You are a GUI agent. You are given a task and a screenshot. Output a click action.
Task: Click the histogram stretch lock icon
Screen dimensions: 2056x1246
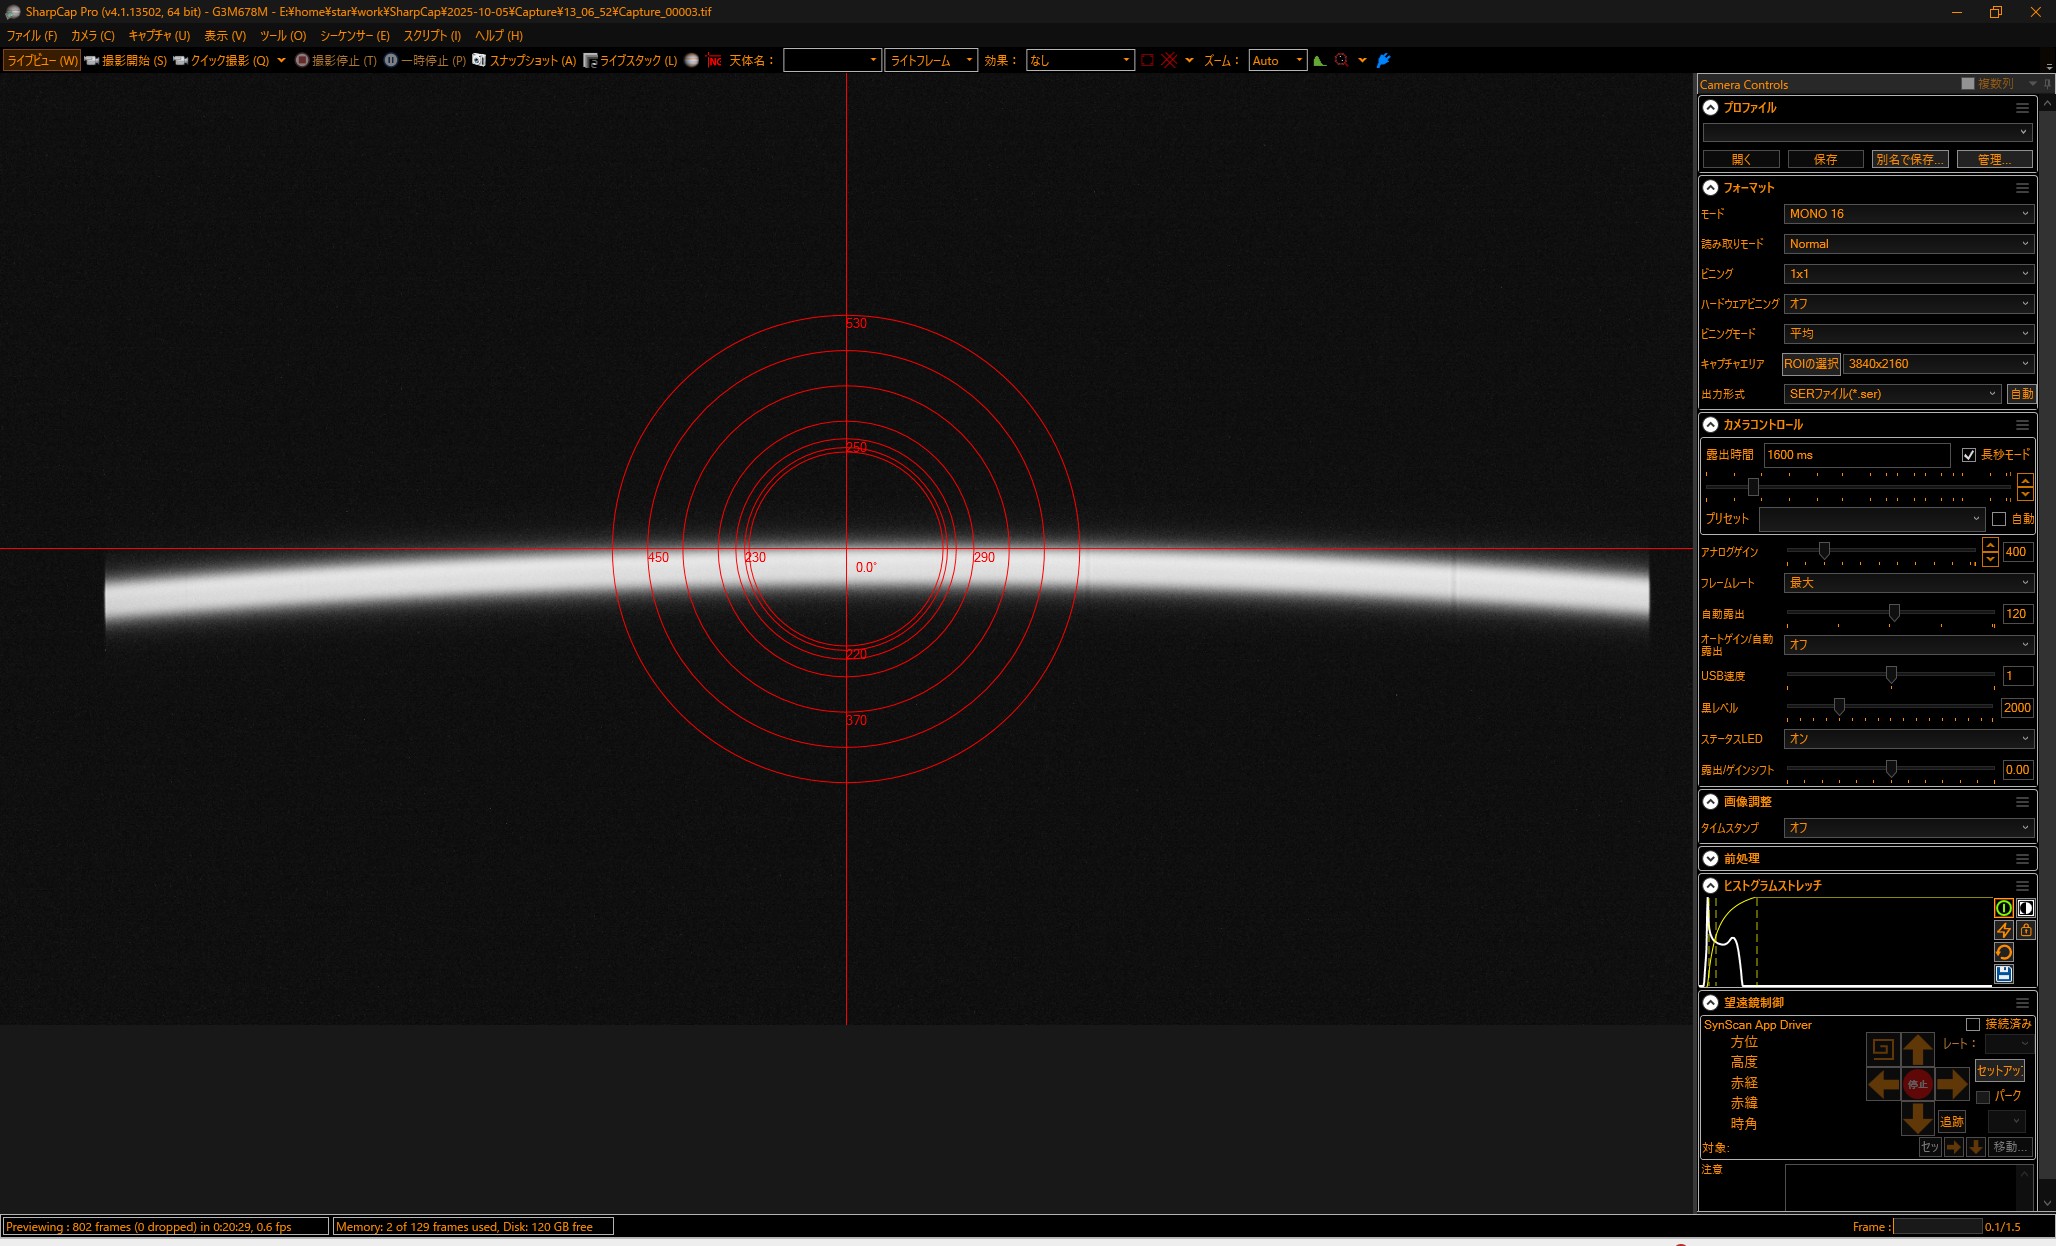click(2026, 930)
